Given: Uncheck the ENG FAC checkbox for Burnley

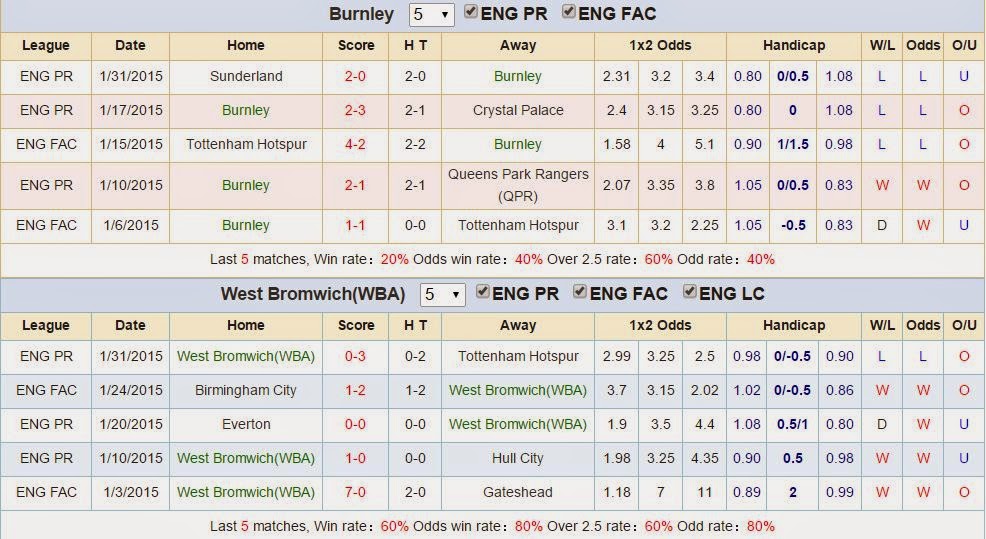Looking at the screenshot, I should [570, 13].
